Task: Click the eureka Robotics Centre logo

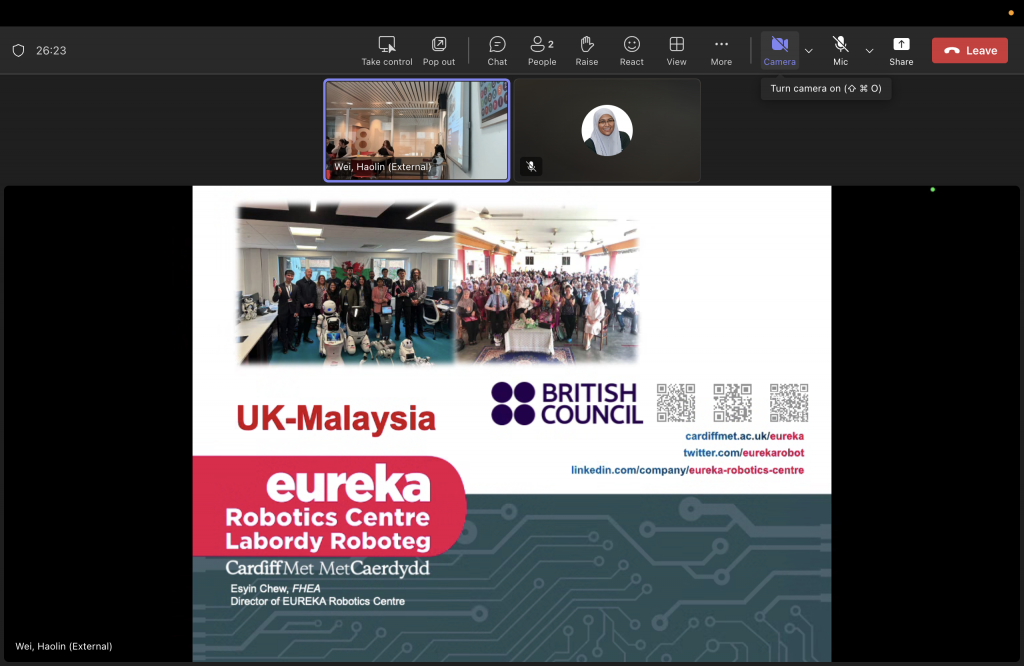Action: [x=328, y=506]
